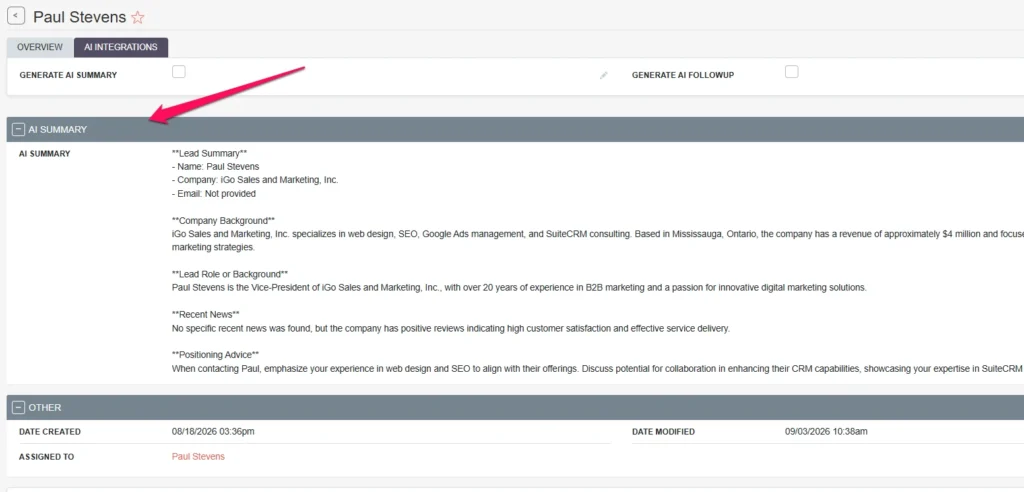The image size is (1024, 492).
Task: Click the 'Paul Stevens is the Vice-President' sentence
Action: (x=519, y=287)
